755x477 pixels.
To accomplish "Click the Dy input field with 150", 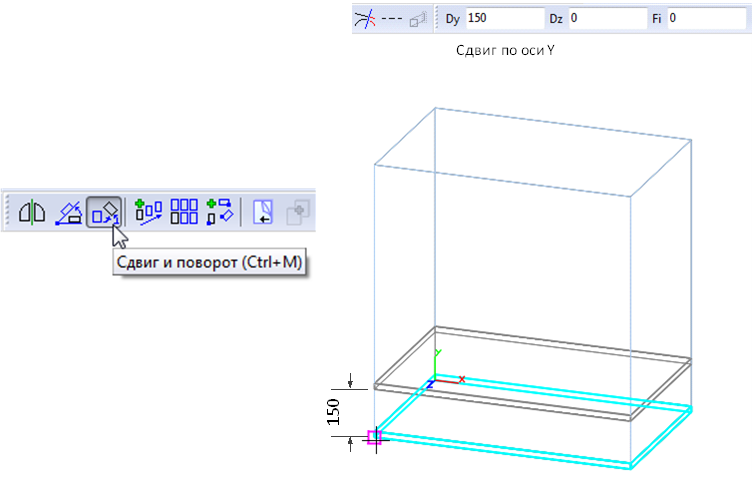I will pos(505,19).
